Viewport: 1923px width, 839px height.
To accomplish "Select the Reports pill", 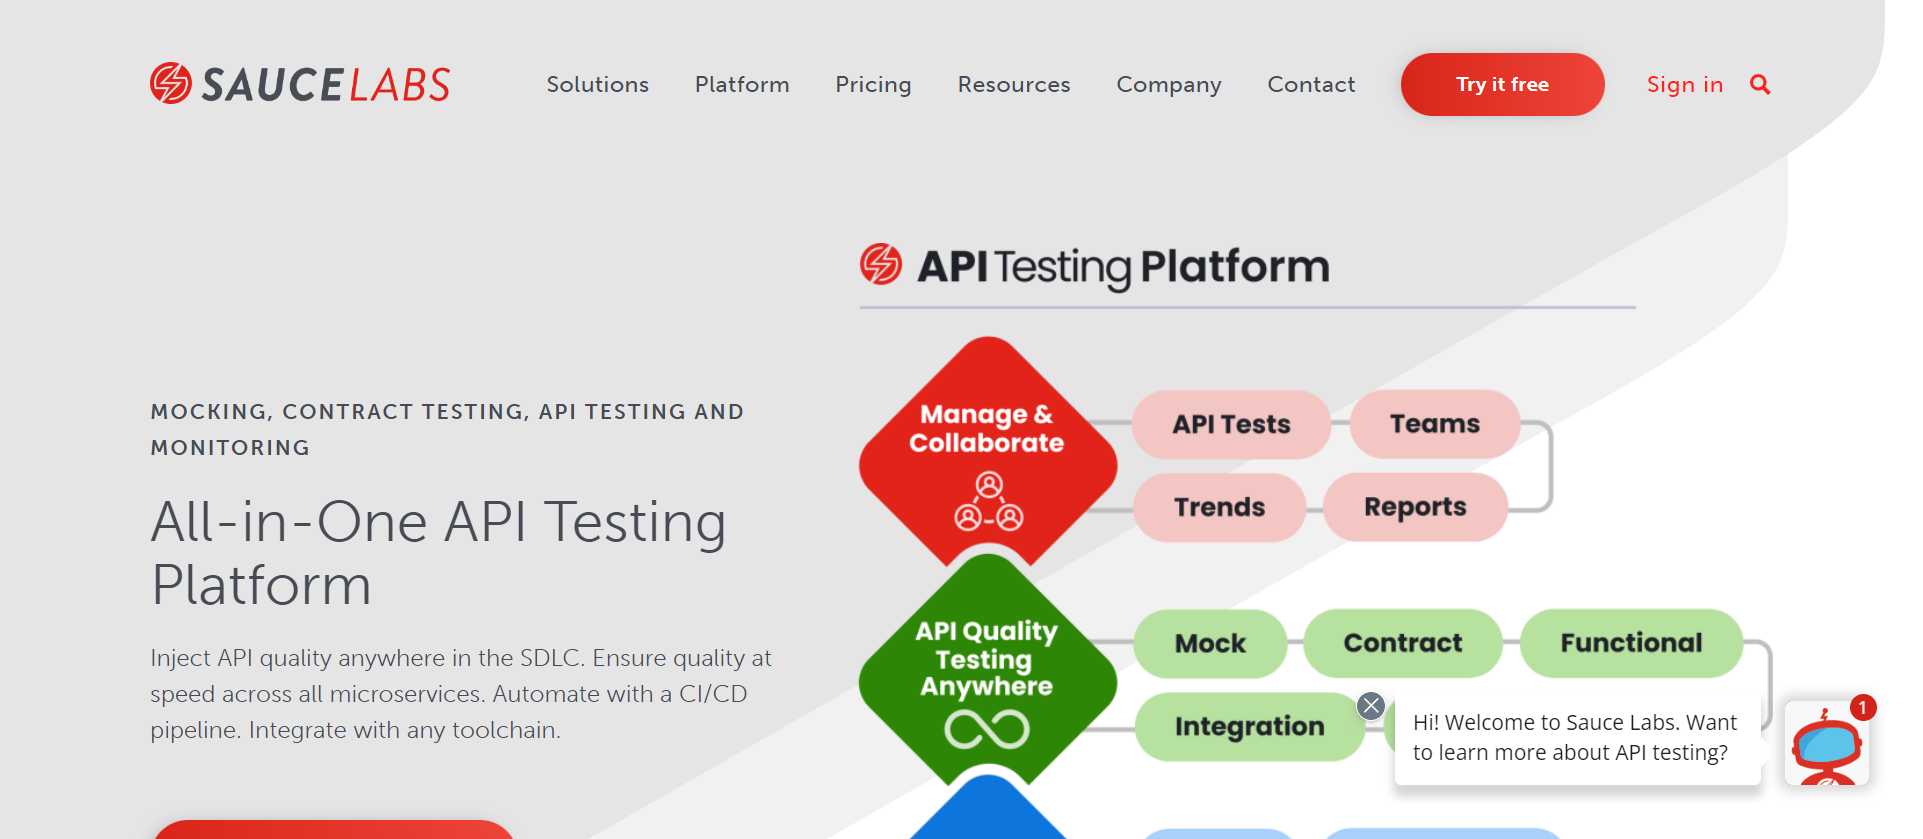I will [x=1415, y=507].
